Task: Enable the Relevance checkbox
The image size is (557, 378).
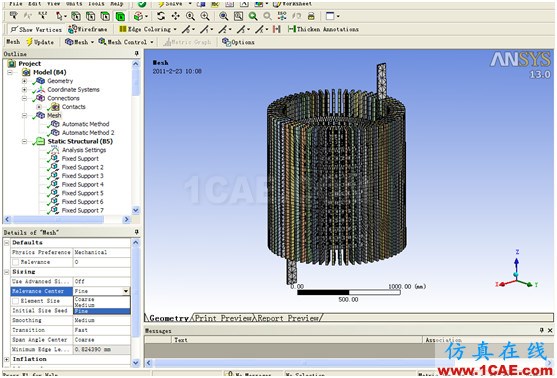Action: click(15, 262)
